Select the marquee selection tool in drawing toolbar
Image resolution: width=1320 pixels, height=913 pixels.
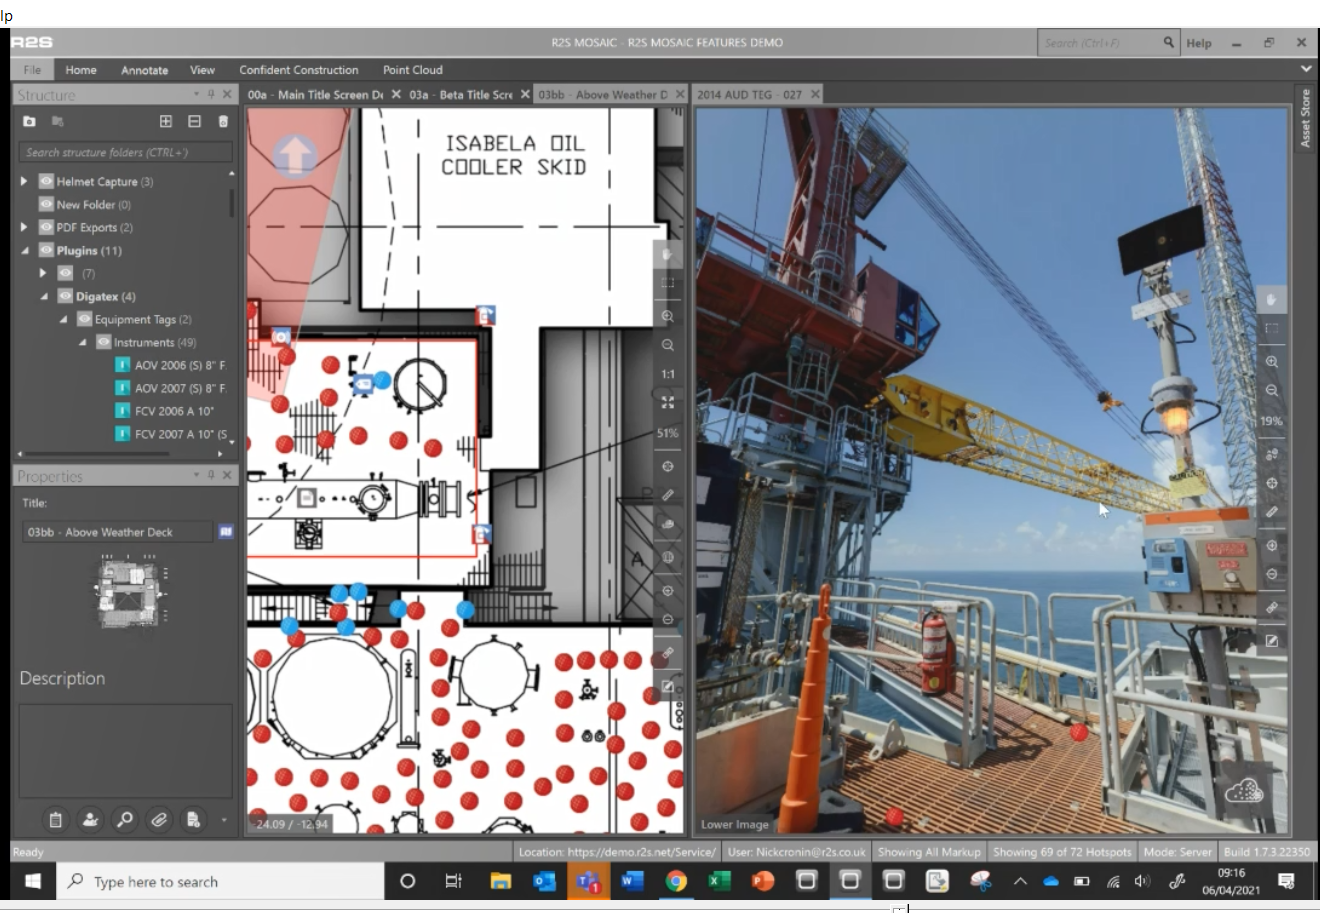(667, 284)
